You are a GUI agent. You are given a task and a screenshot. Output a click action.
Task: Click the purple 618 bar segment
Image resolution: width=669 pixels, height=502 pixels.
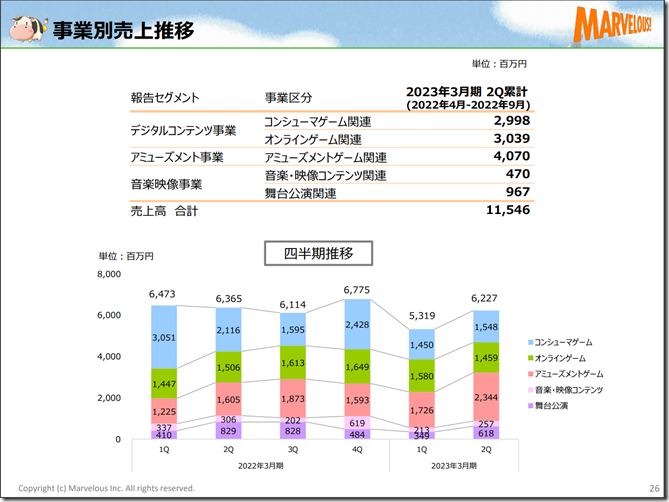(486, 433)
